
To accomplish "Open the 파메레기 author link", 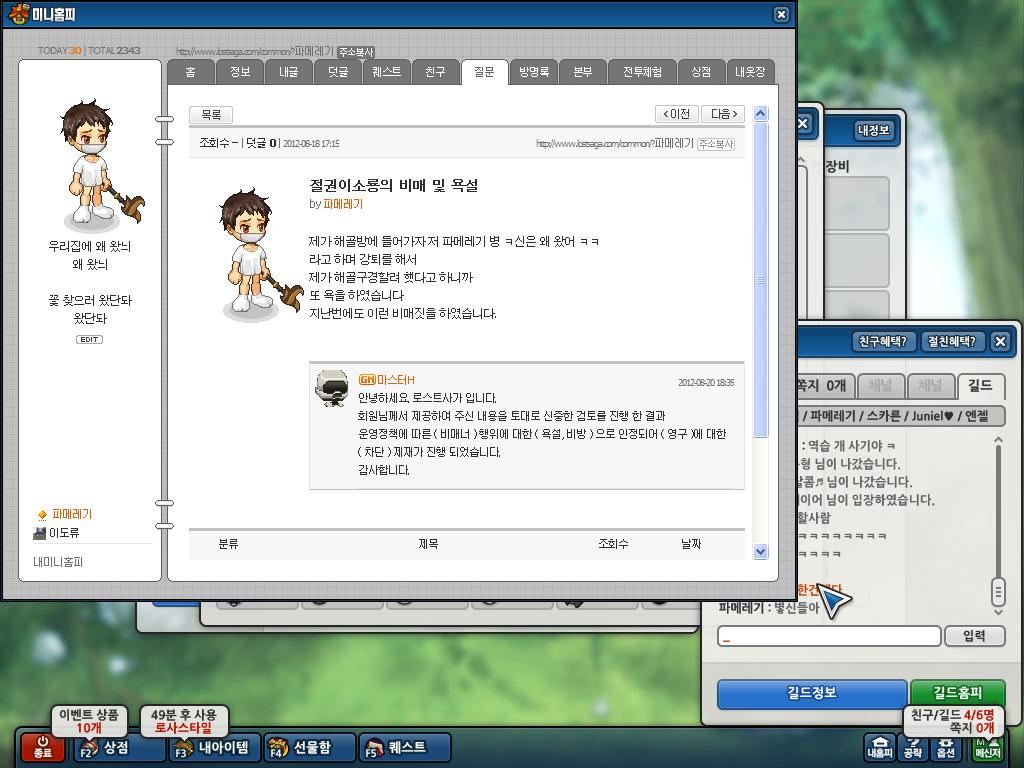I will pyautogui.click(x=342, y=204).
